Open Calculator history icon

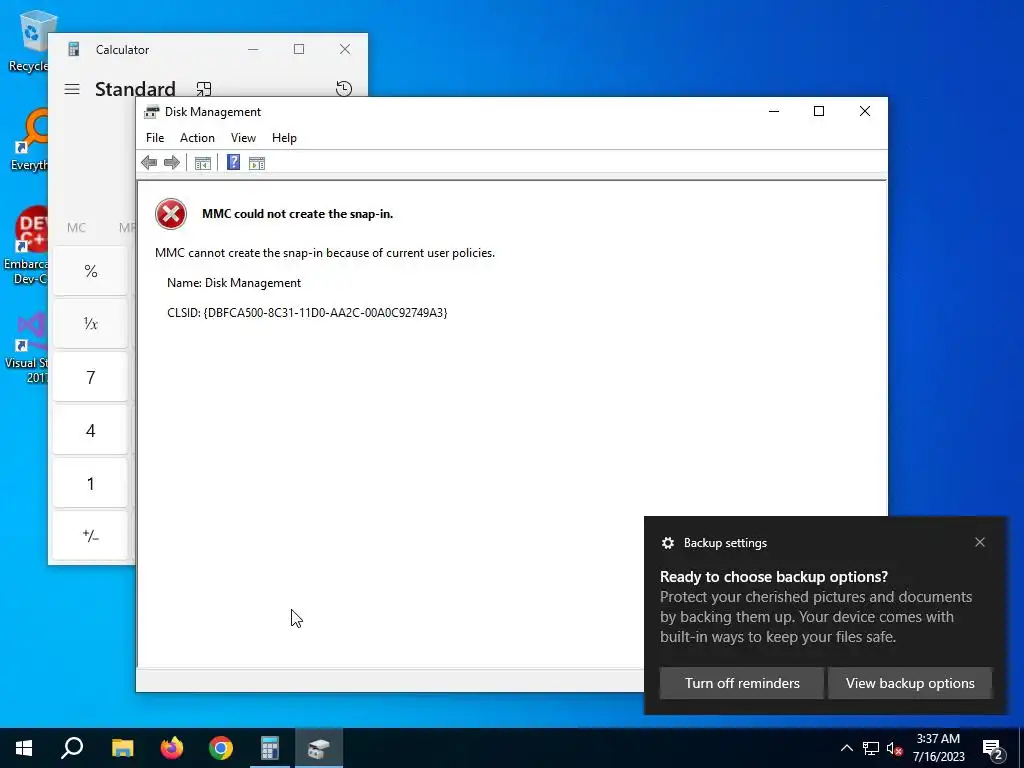click(344, 89)
